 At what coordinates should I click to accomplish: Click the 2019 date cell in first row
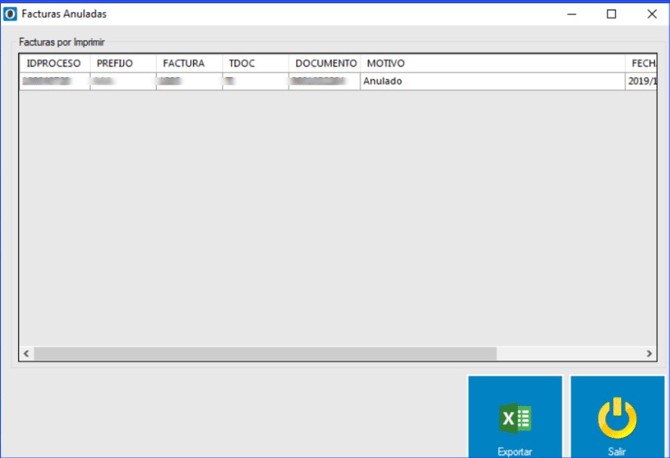641,81
